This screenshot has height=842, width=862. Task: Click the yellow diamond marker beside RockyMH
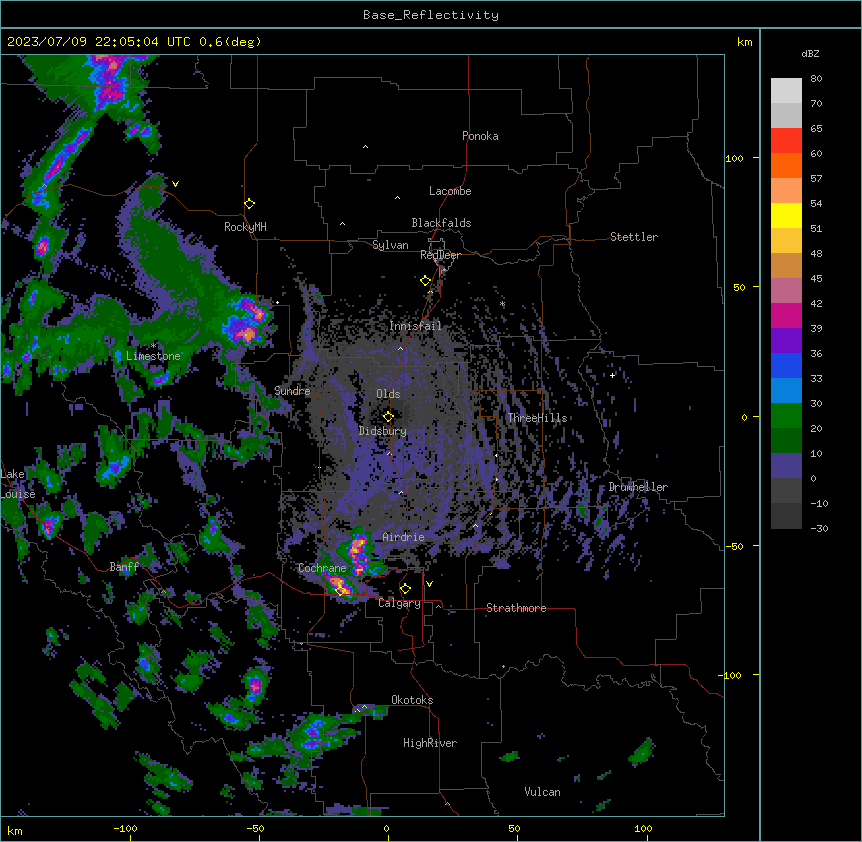pos(249,204)
